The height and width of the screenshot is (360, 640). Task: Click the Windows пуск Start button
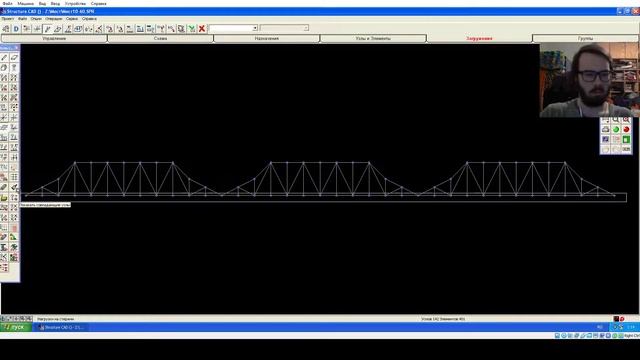point(16,327)
